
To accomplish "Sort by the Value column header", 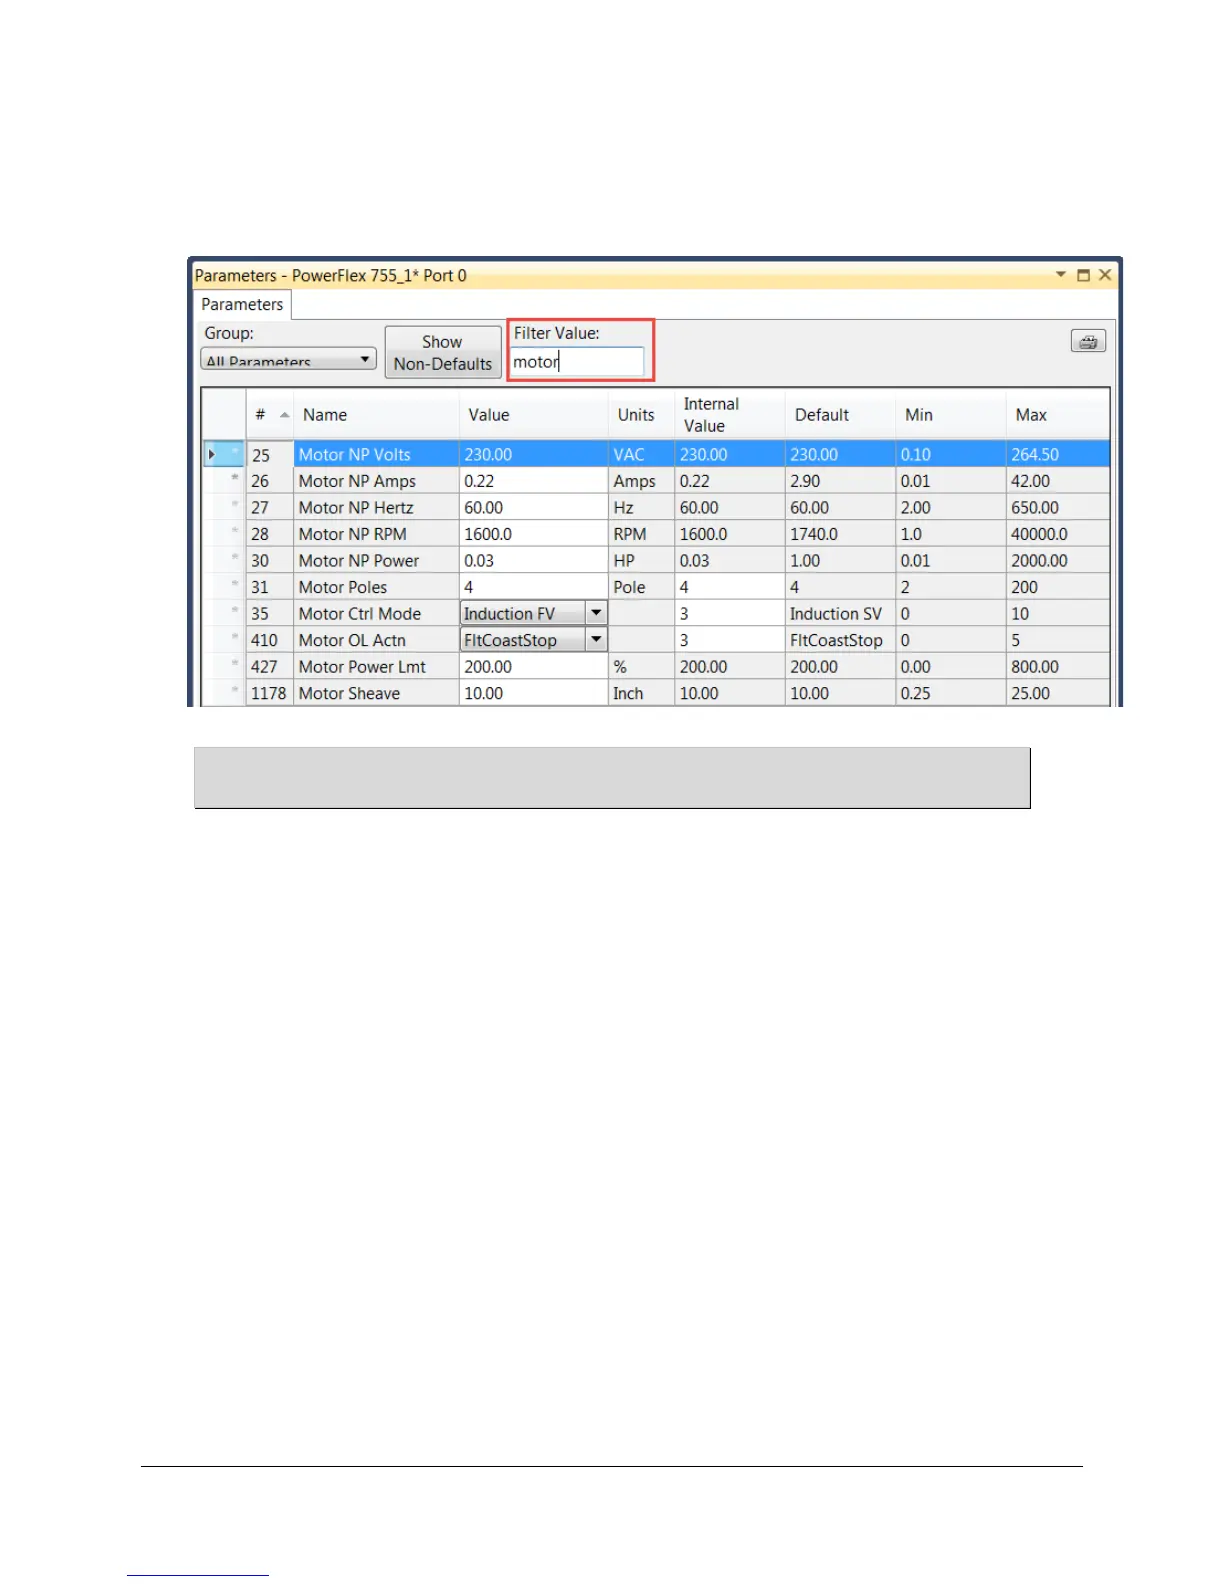I will point(534,414).
